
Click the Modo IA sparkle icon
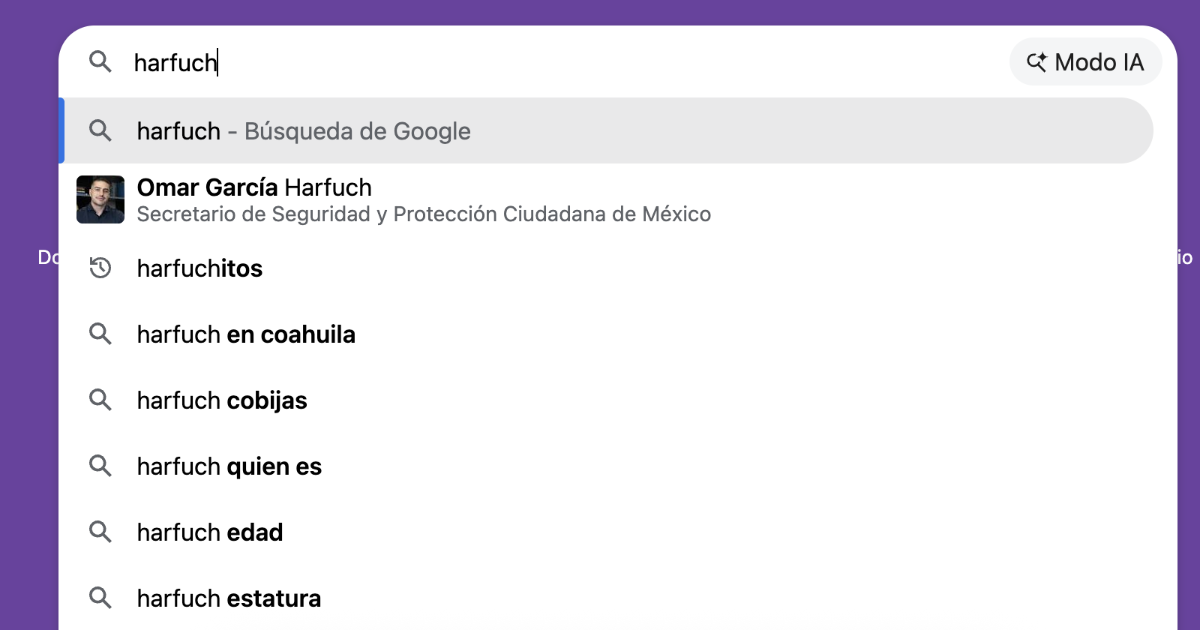click(x=1038, y=61)
